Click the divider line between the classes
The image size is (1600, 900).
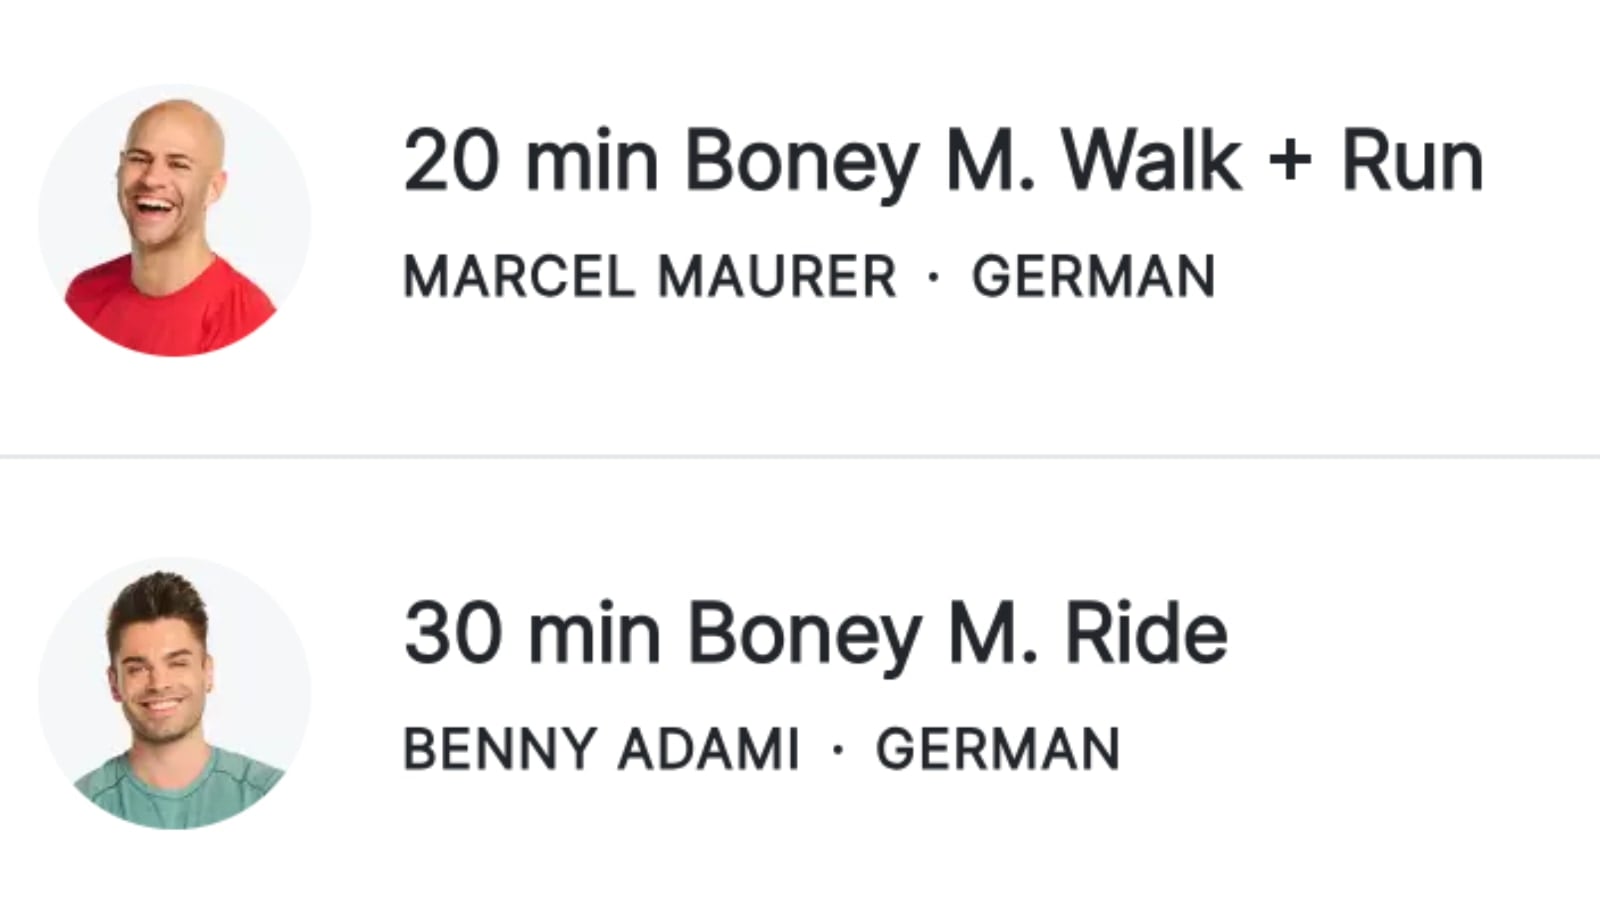tap(800, 457)
